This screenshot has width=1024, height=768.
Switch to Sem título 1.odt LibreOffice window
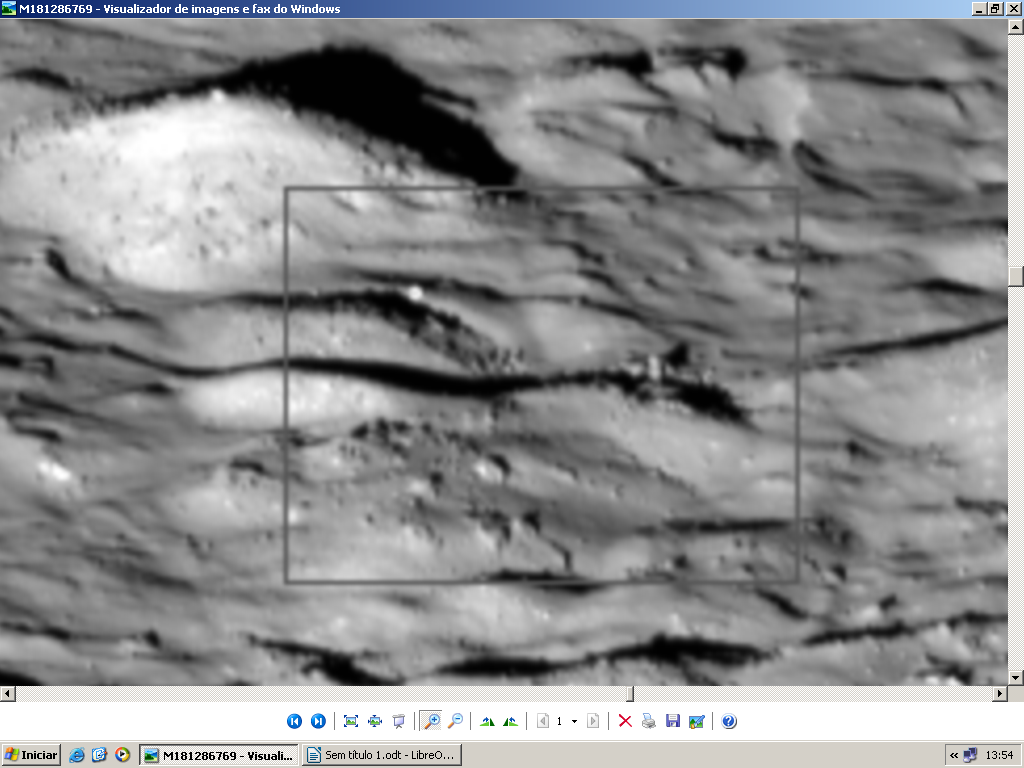383,755
